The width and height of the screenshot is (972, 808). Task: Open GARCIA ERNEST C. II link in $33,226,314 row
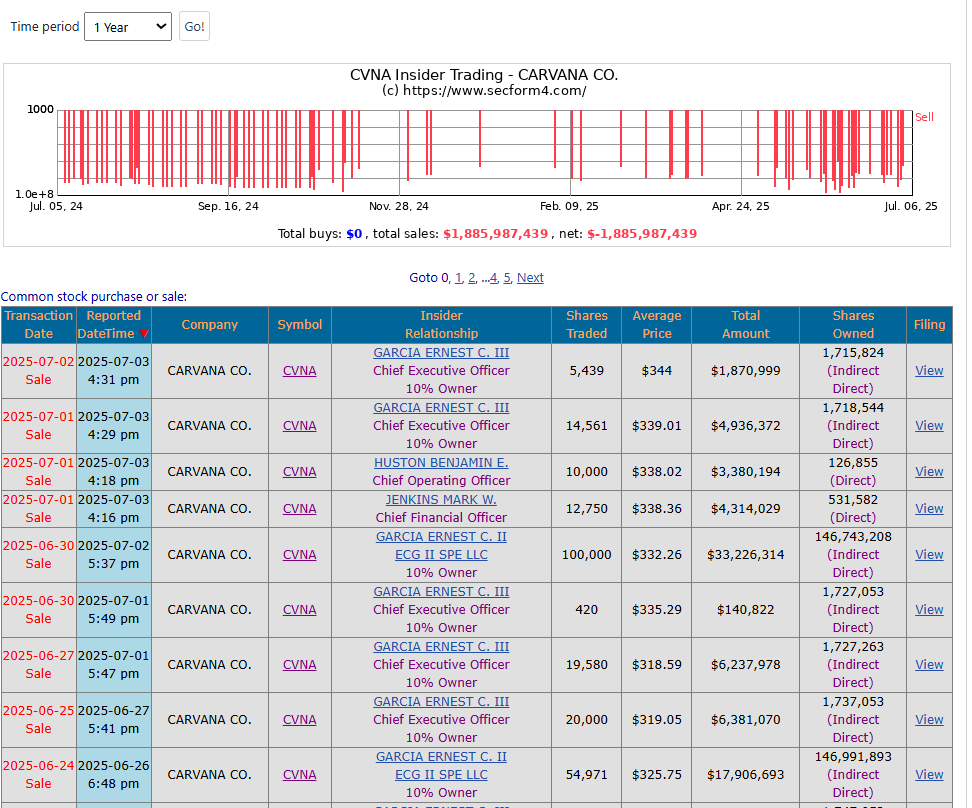pyautogui.click(x=441, y=537)
